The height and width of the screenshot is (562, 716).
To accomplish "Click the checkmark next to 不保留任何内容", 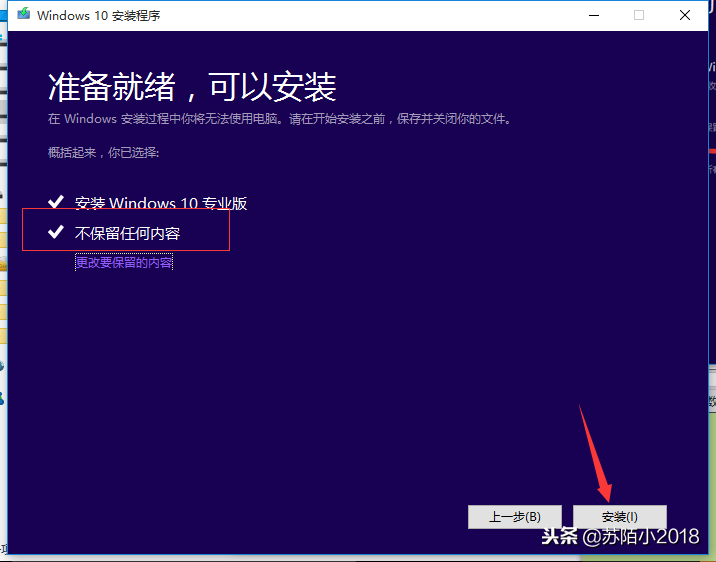I will coord(56,232).
